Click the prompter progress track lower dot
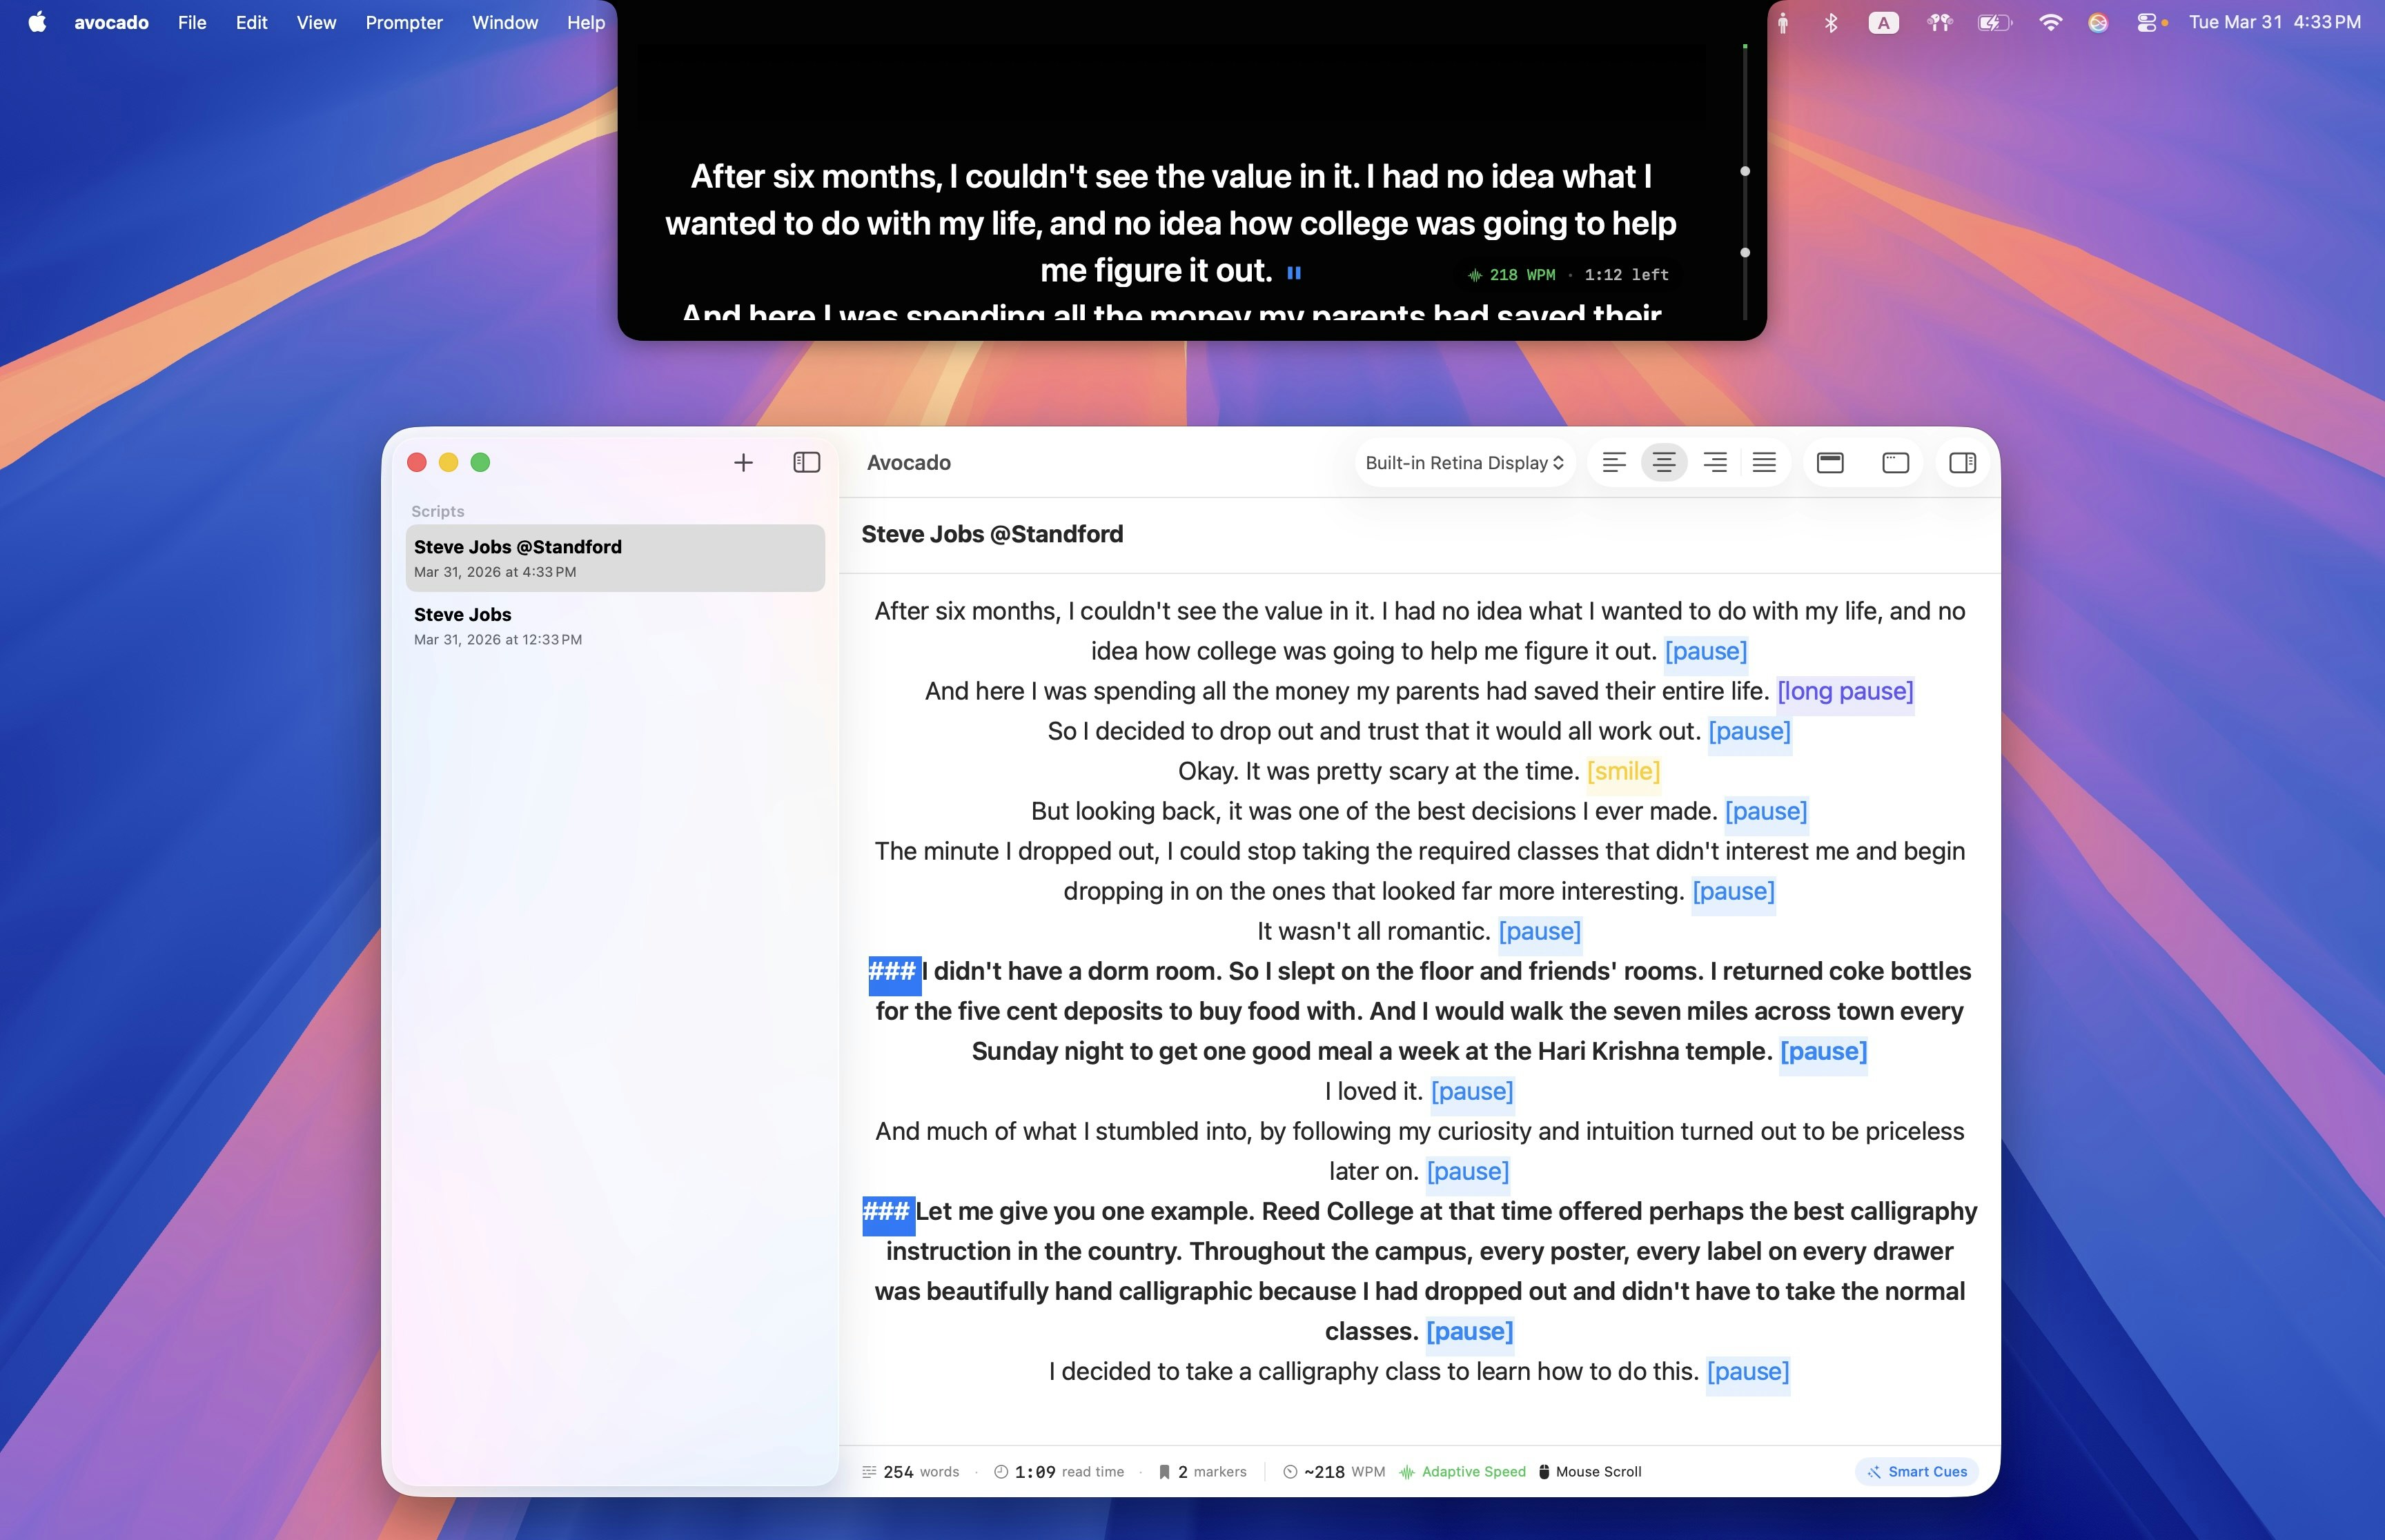2385x1540 pixels. pyautogui.click(x=1745, y=252)
